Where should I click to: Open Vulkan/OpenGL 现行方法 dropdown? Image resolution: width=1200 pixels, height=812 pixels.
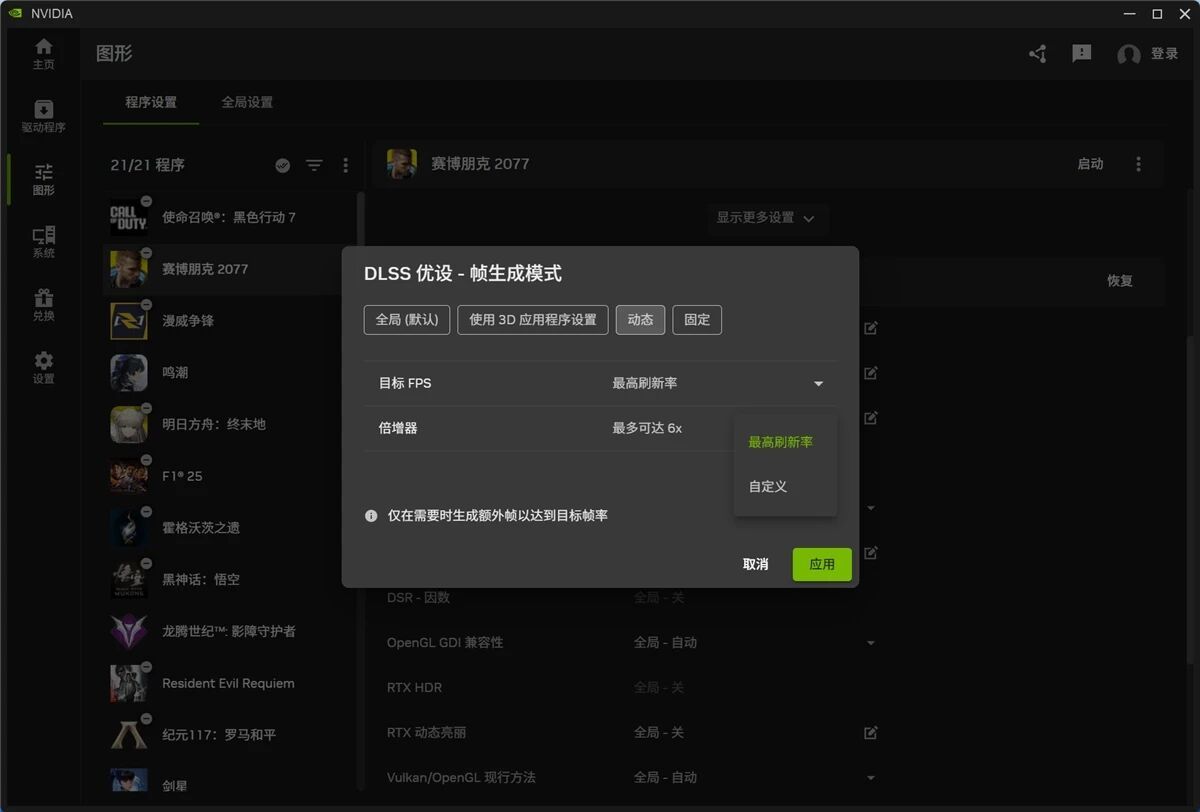coord(870,778)
